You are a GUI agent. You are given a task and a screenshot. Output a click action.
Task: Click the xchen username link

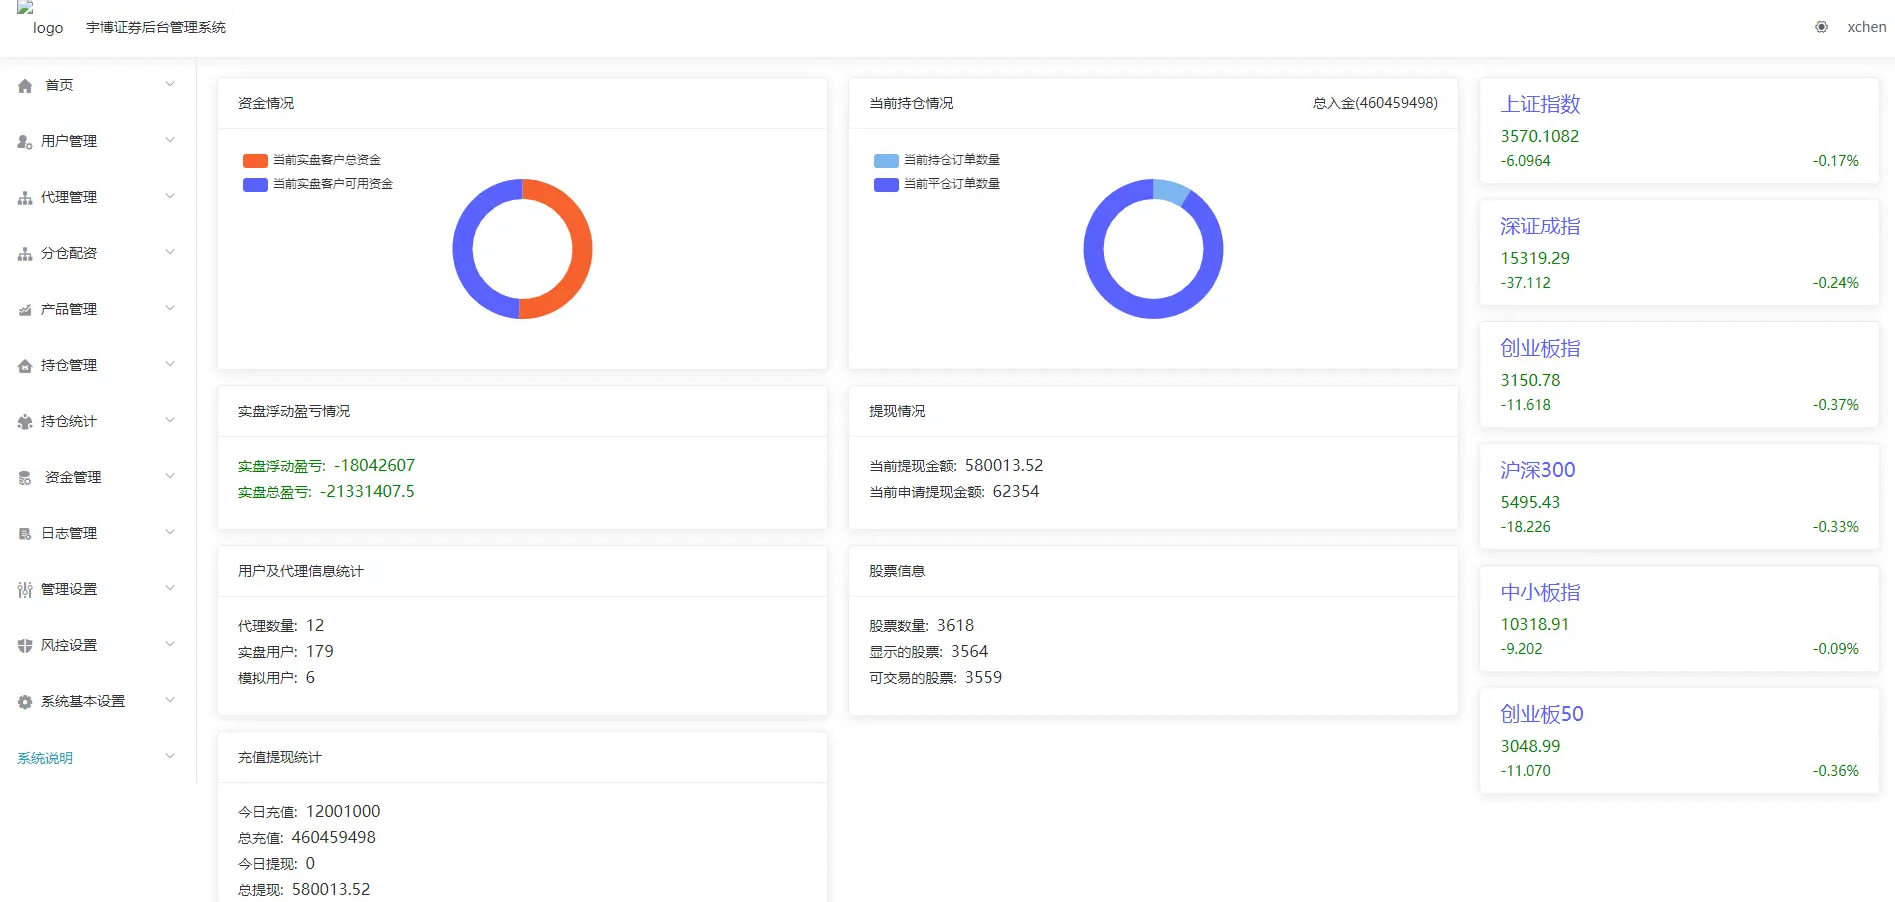1866,27
